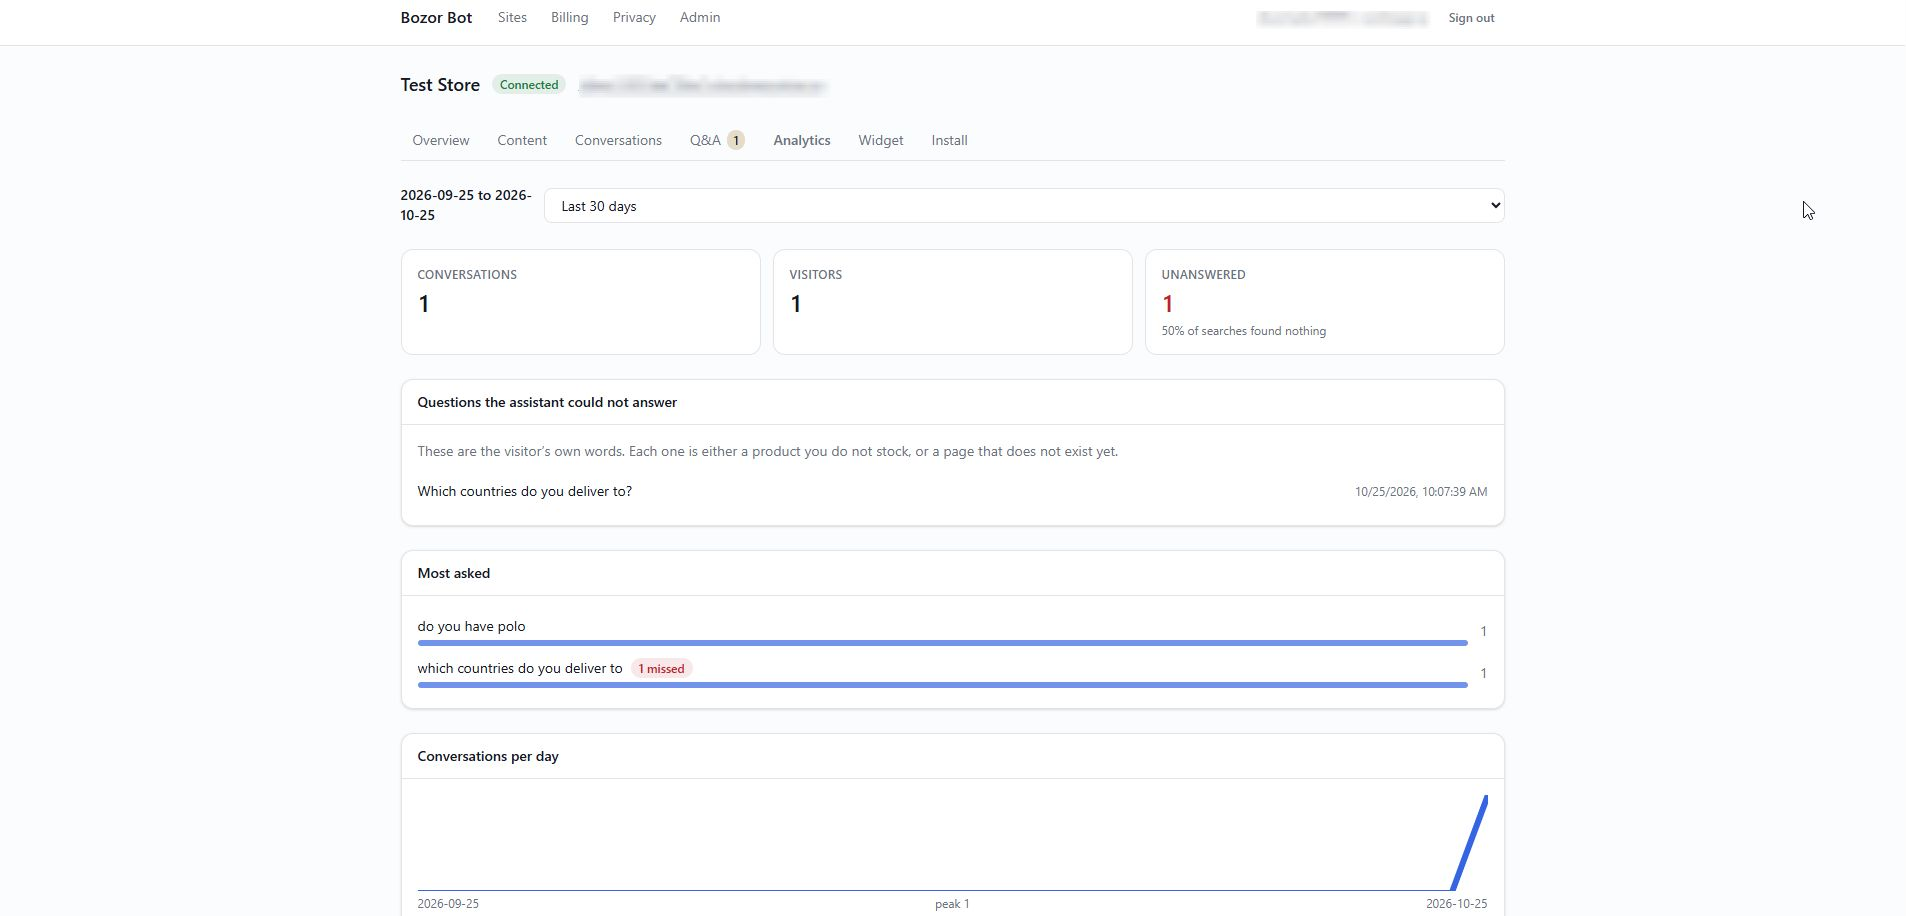The width and height of the screenshot is (1906, 916).
Task: Click '50% of searches found nothing' text
Action: coord(1244,331)
